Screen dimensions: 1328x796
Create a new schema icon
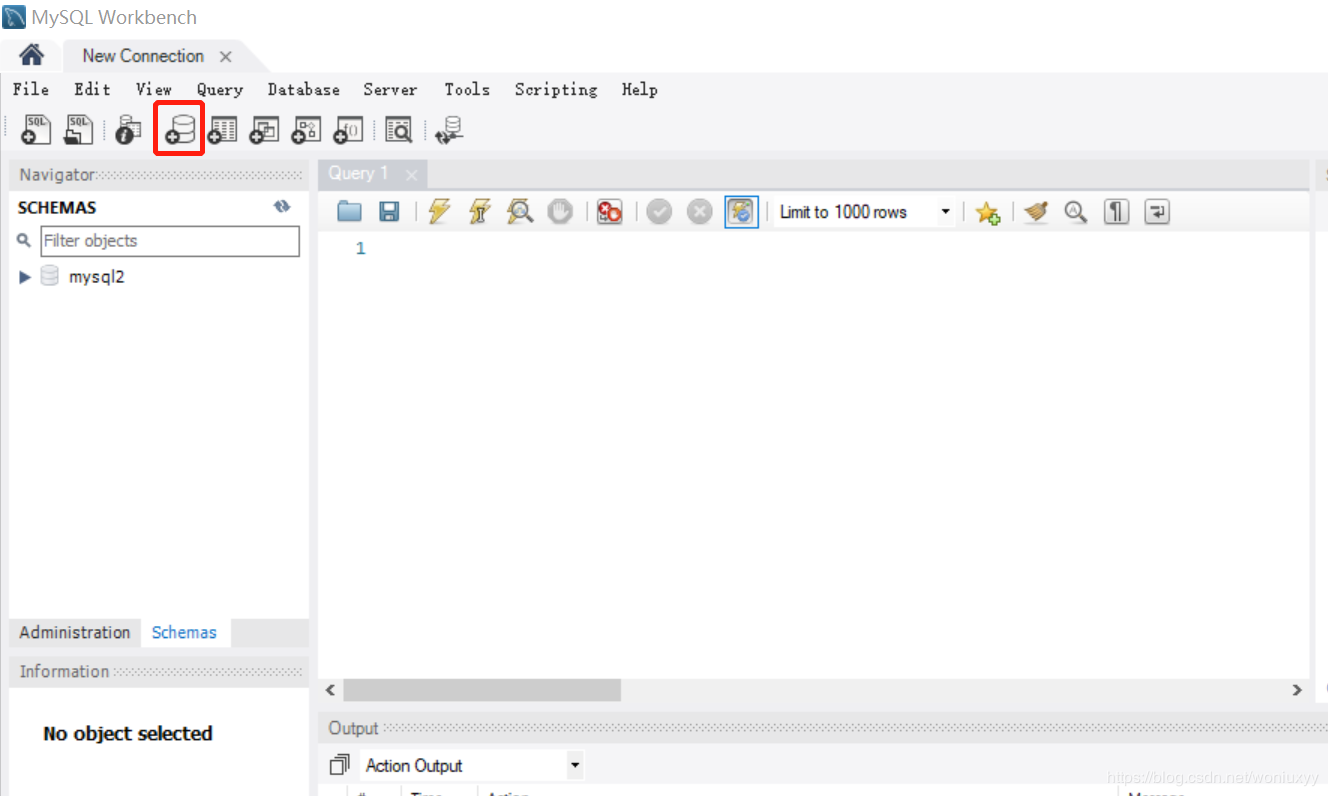[x=180, y=130]
